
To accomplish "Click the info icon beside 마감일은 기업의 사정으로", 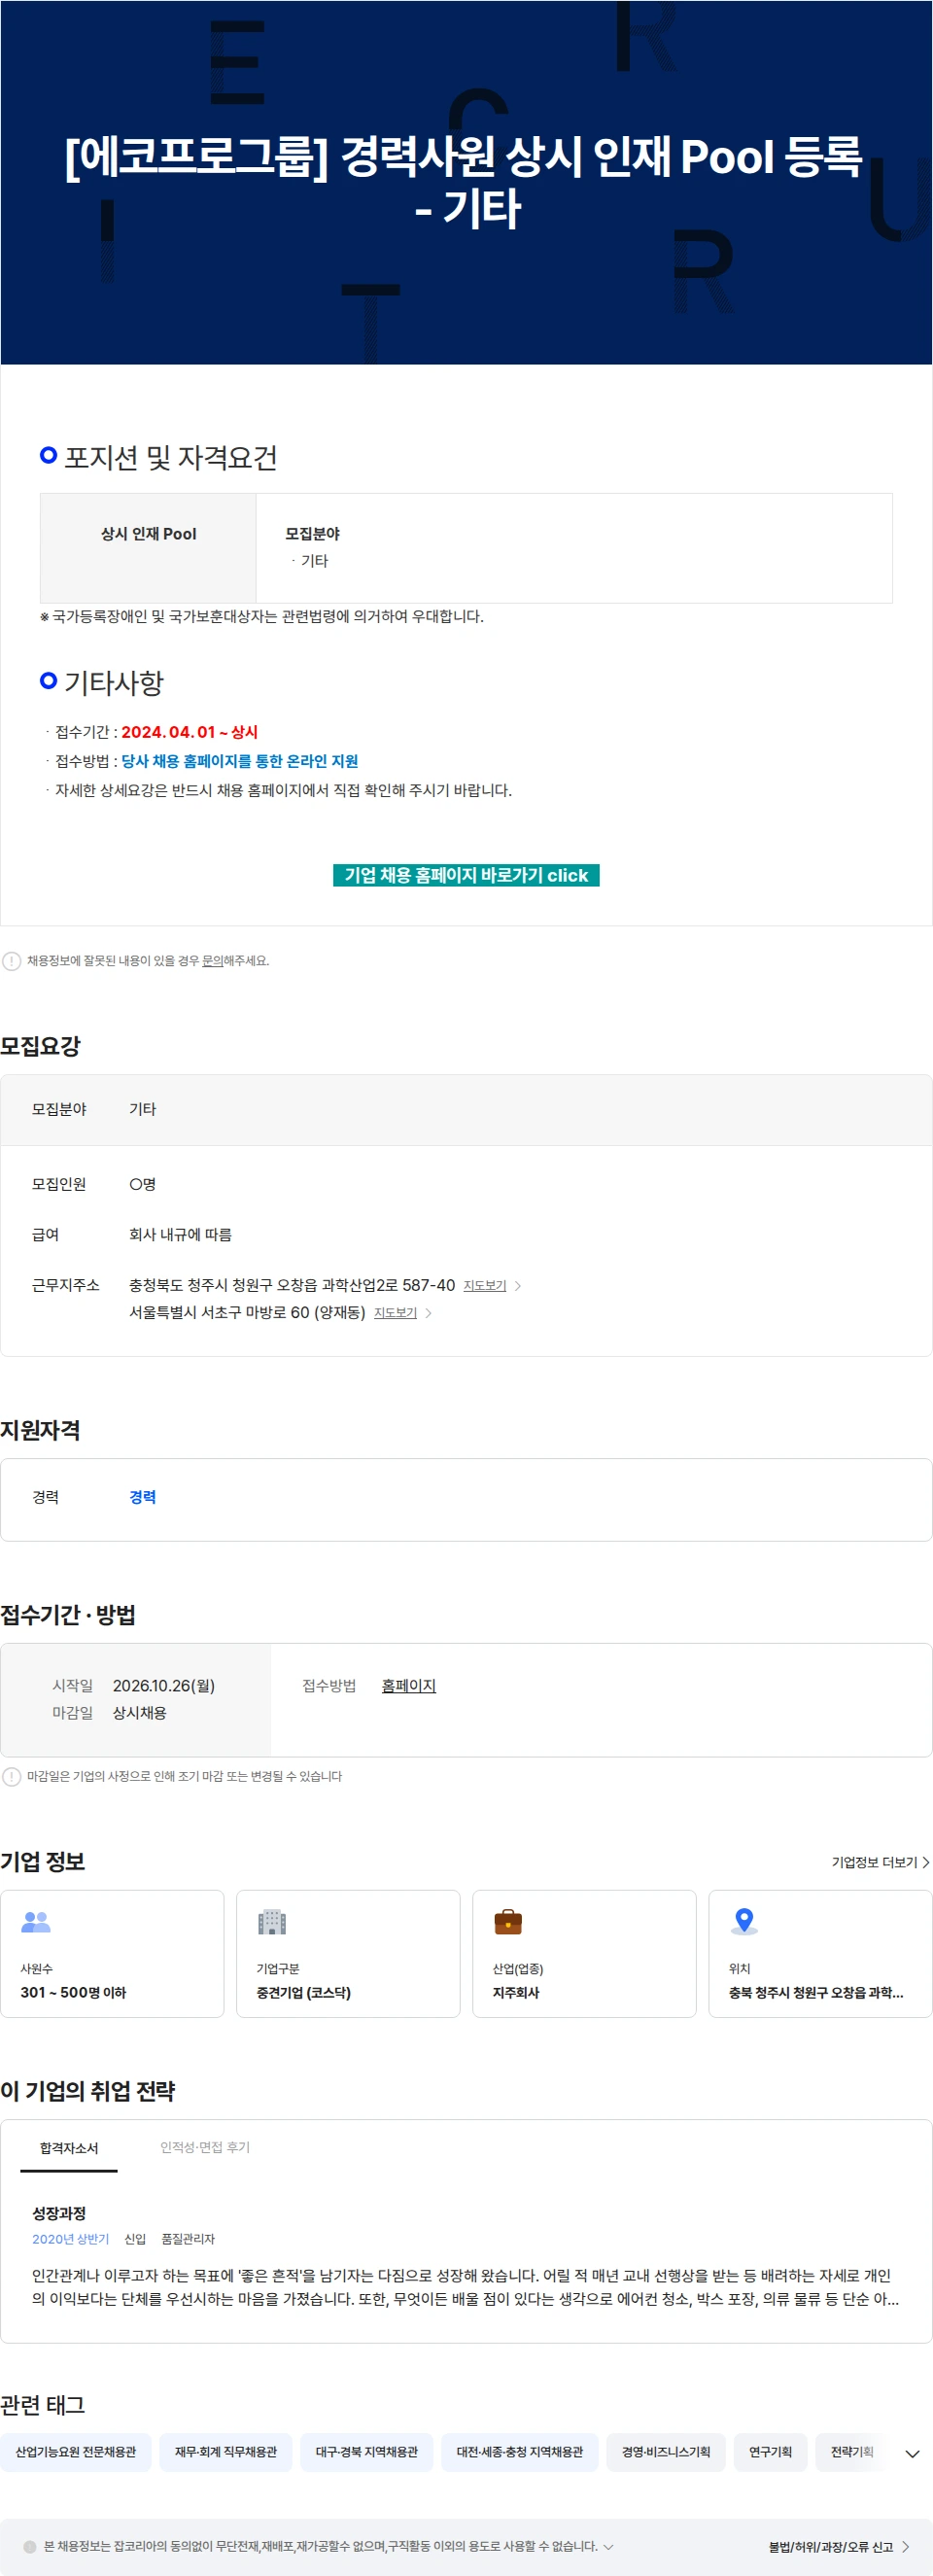I will [12, 1776].
